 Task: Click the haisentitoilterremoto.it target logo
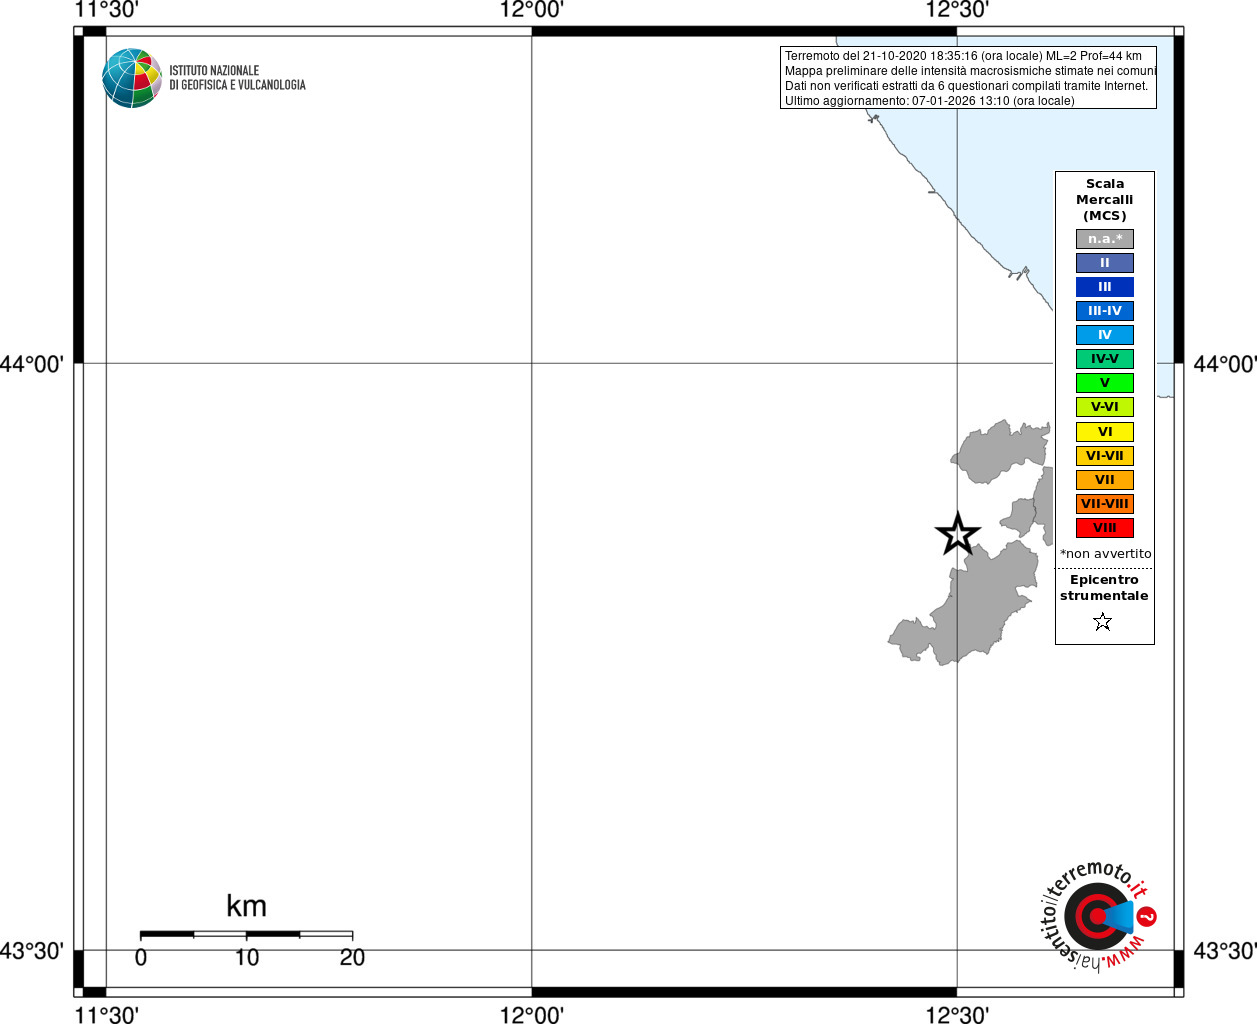pyautogui.click(x=1098, y=915)
